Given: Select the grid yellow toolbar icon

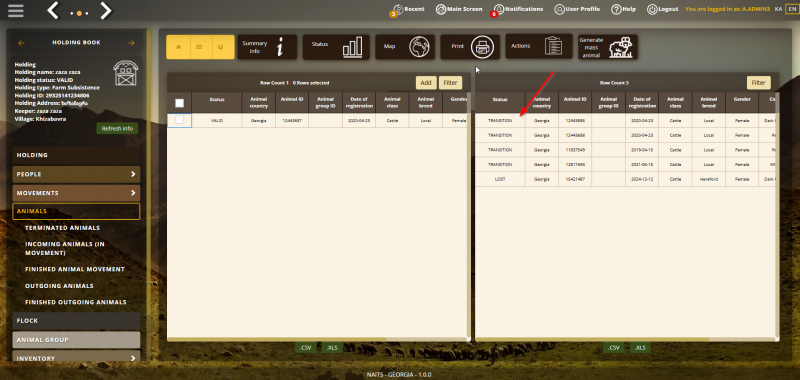Looking at the screenshot, I should pyautogui.click(x=199, y=47).
